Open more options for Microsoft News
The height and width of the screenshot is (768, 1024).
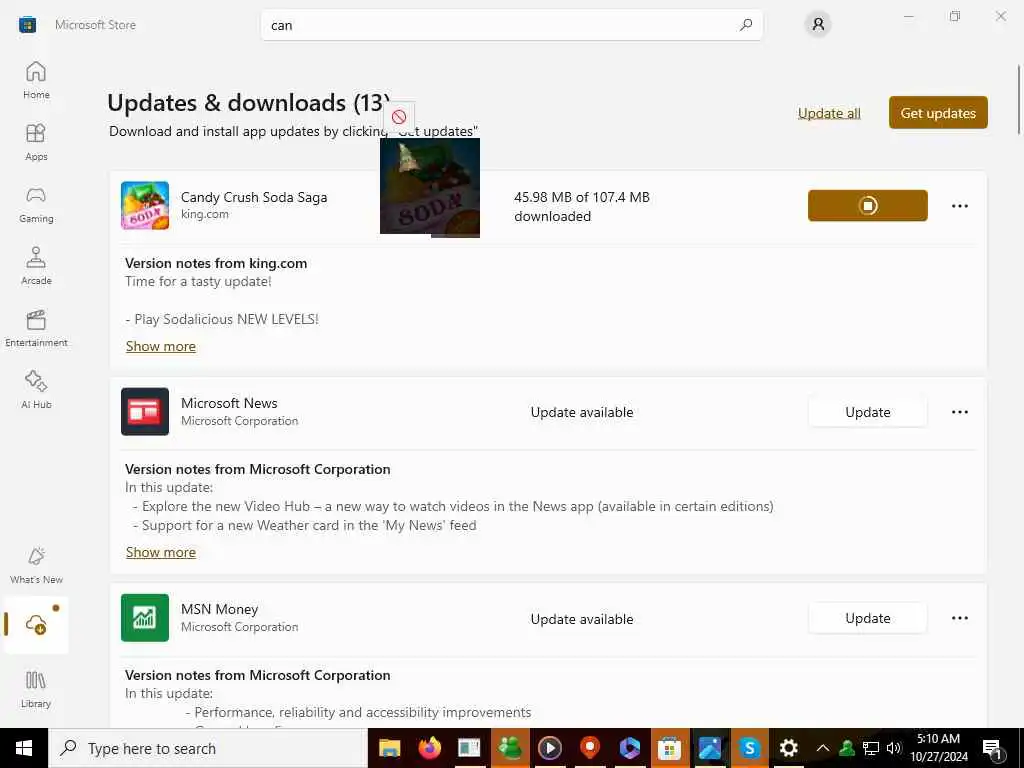click(x=959, y=412)
